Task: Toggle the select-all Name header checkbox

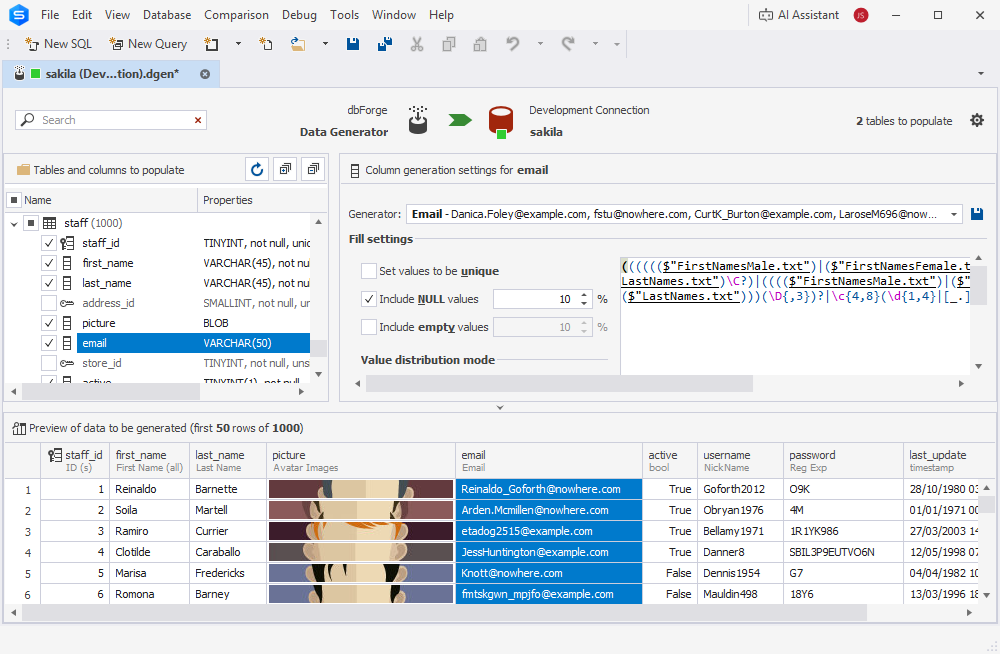Action: pos(14,200)
